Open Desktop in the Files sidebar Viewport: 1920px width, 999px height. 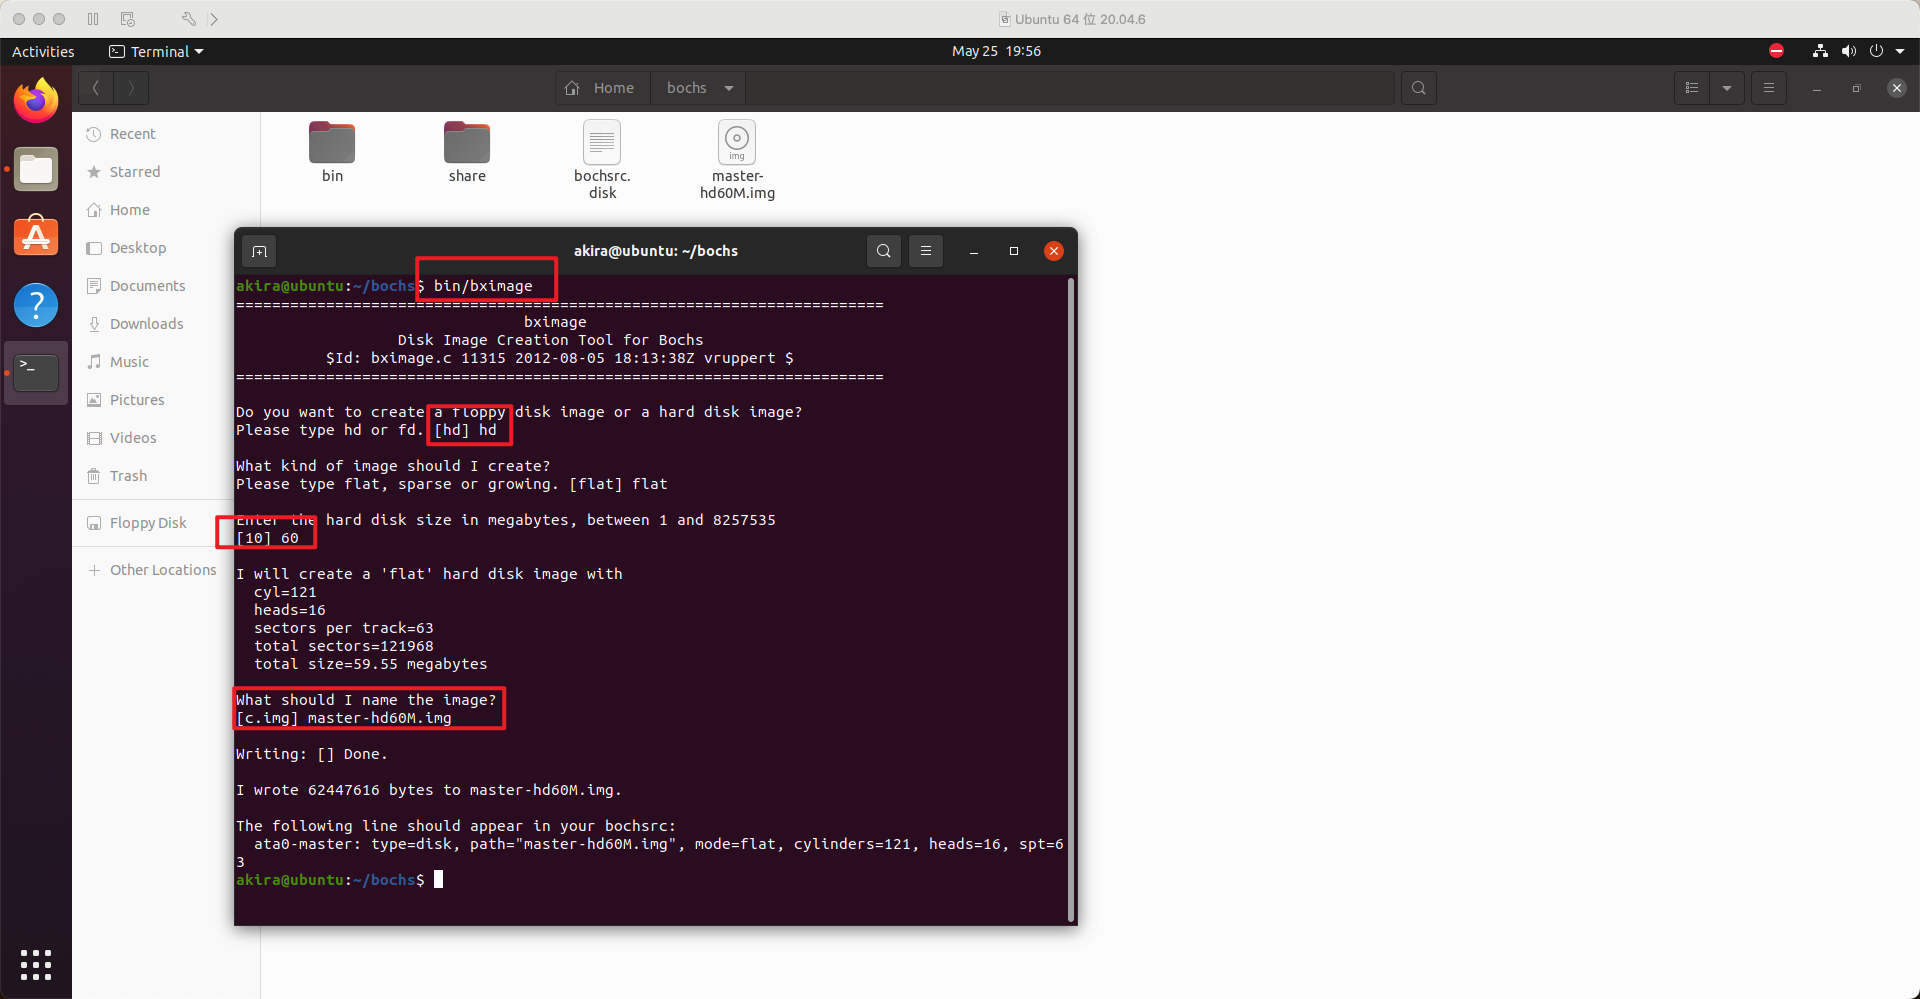coord(138,248)
